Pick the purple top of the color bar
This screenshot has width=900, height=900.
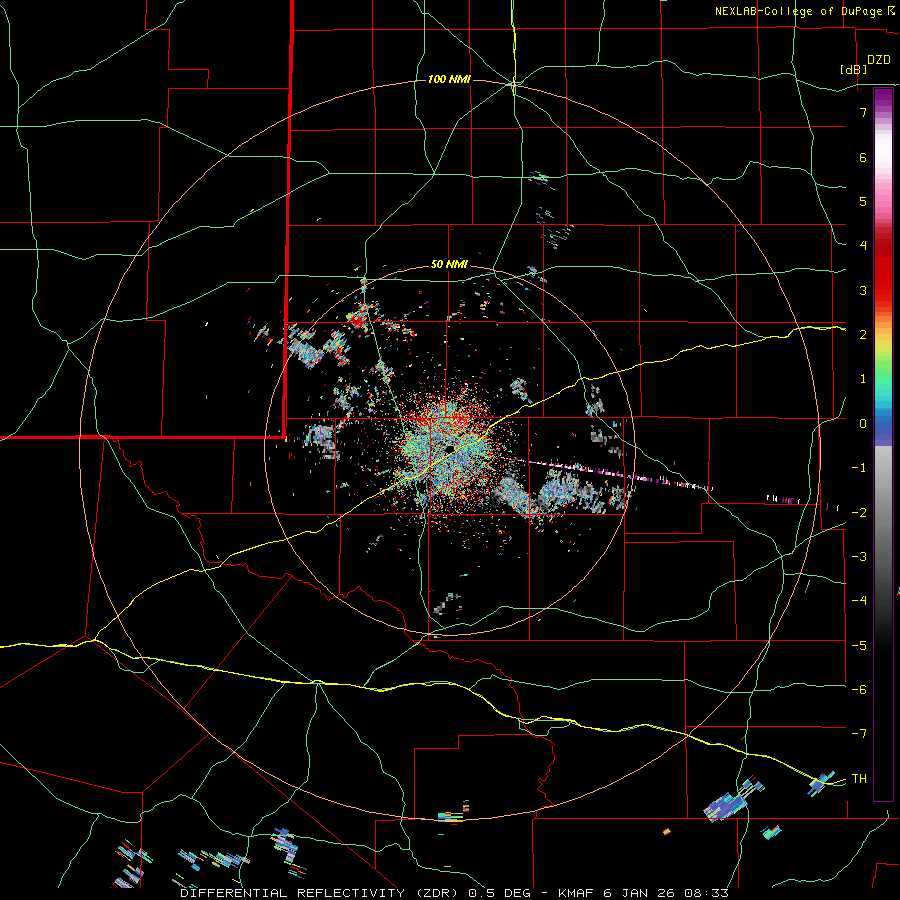(x=883, y=100)
